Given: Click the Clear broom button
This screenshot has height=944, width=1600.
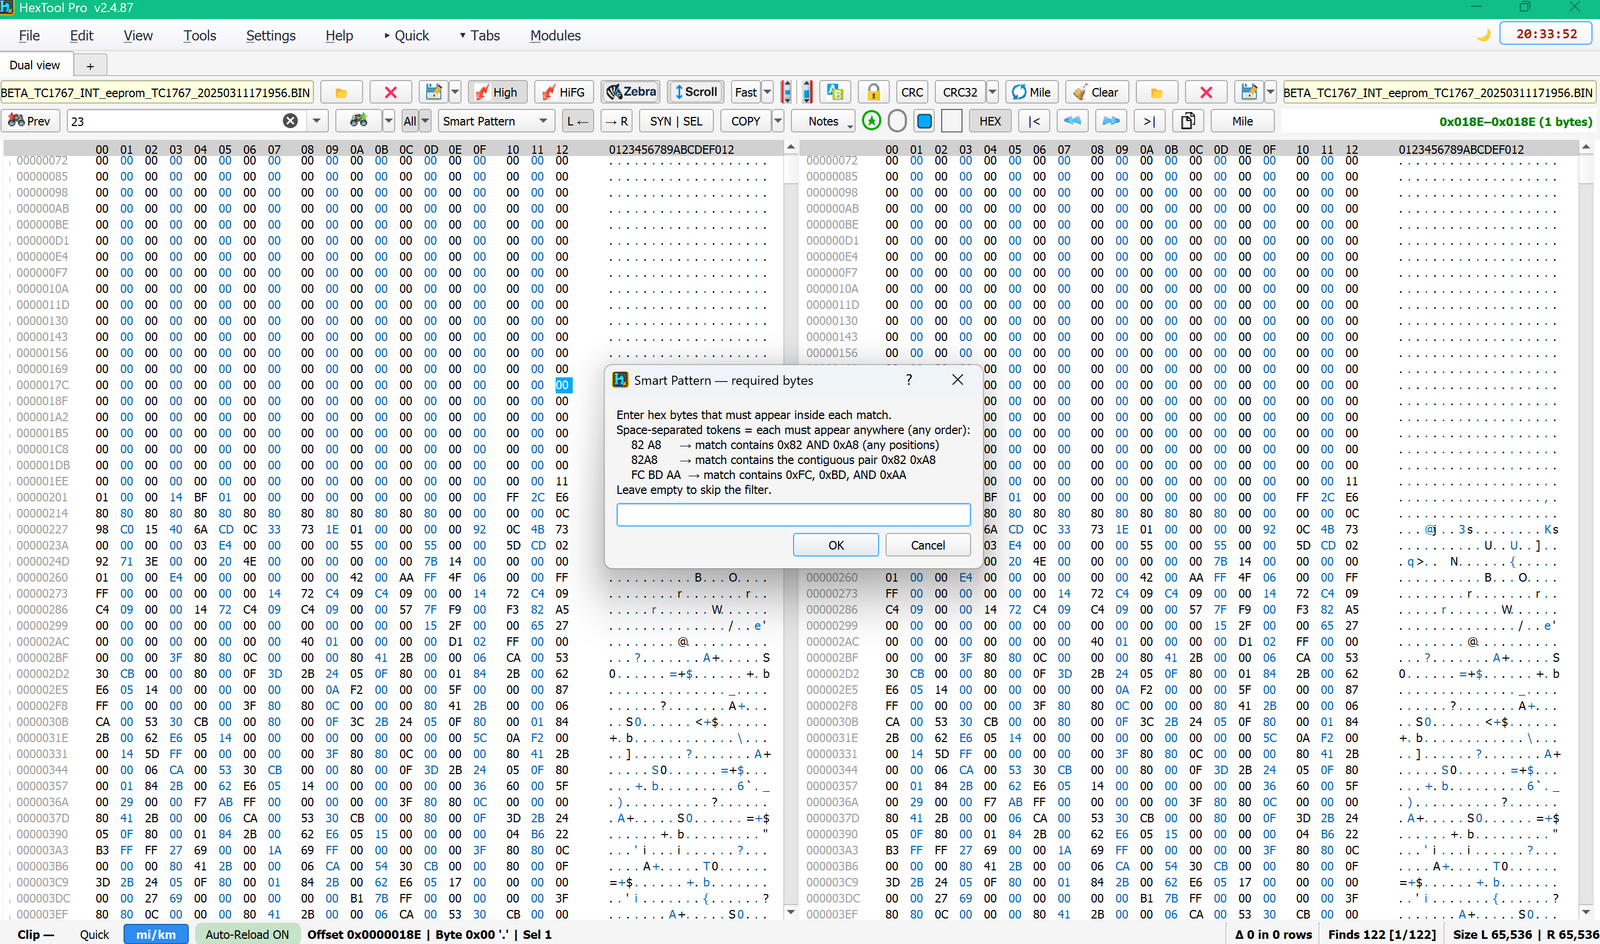Looking at the screenshot, I should point(1095,92).
